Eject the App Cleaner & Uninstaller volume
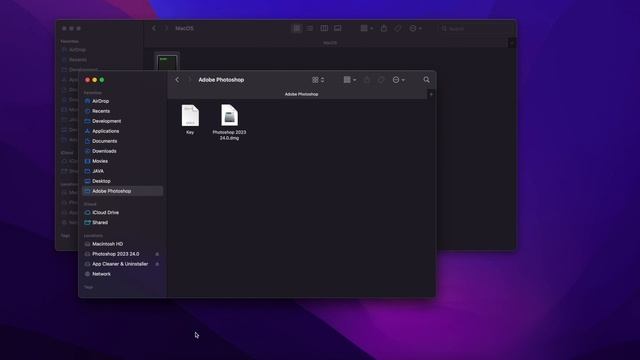Image resolution: width=640 pixels, height=360 pixels. coord(157,264)
